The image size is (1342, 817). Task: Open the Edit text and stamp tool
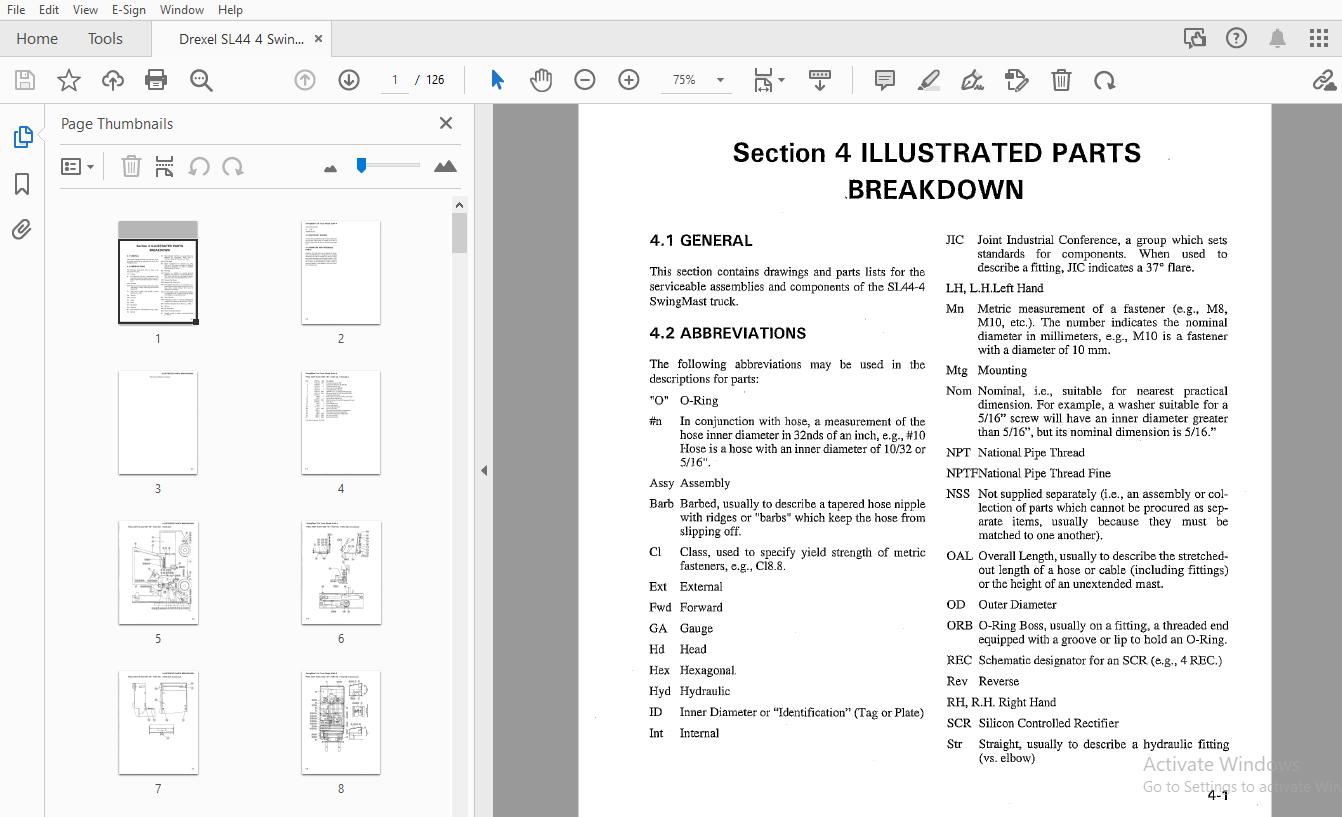pyautogui.click(x=1016, y=80)
